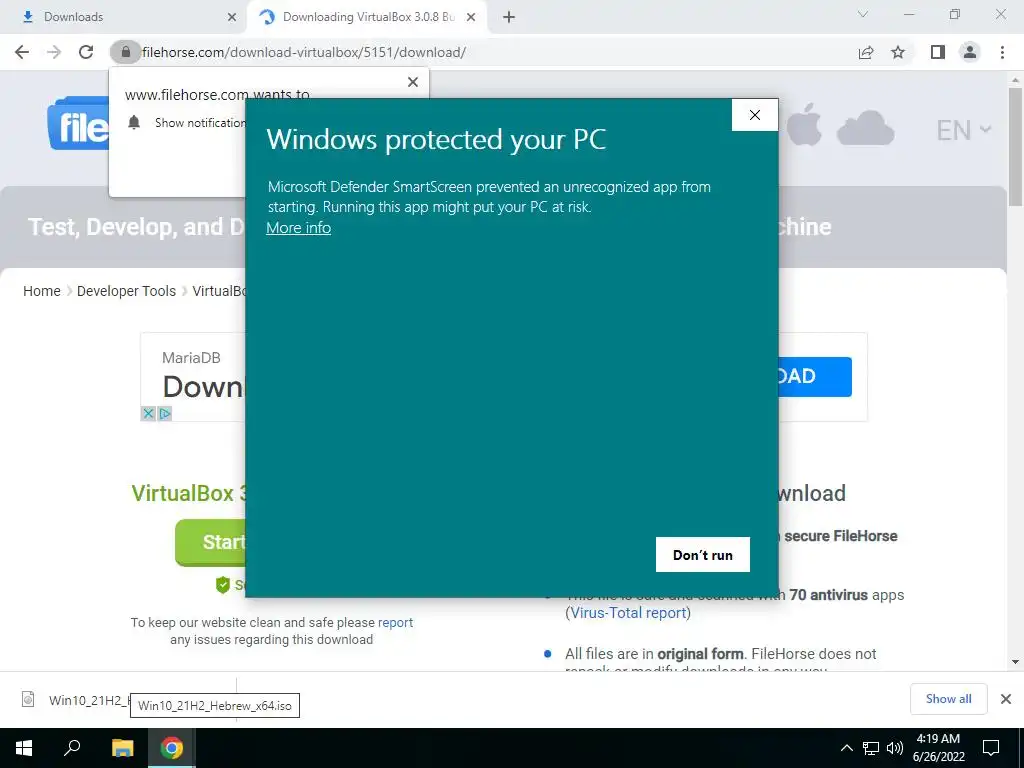The image size is (1024, 768).
Task: Open the Windows Start menu
Action: 24,748
